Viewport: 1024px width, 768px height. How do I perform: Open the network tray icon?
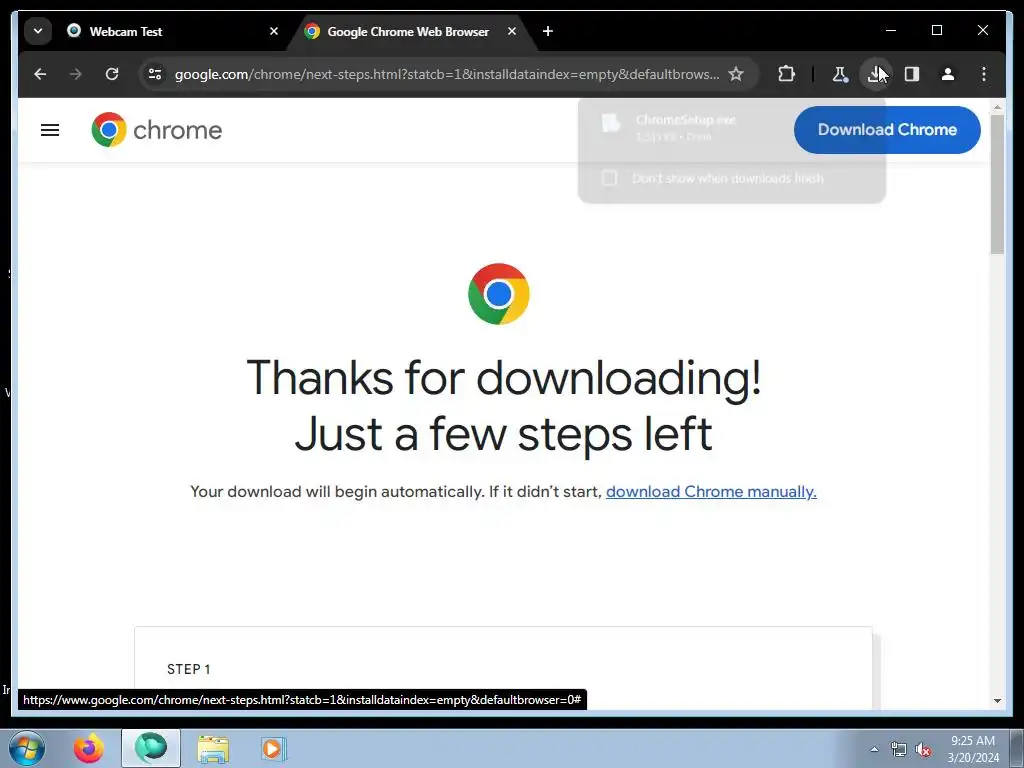pyautogui.click(x=899, y=749)
